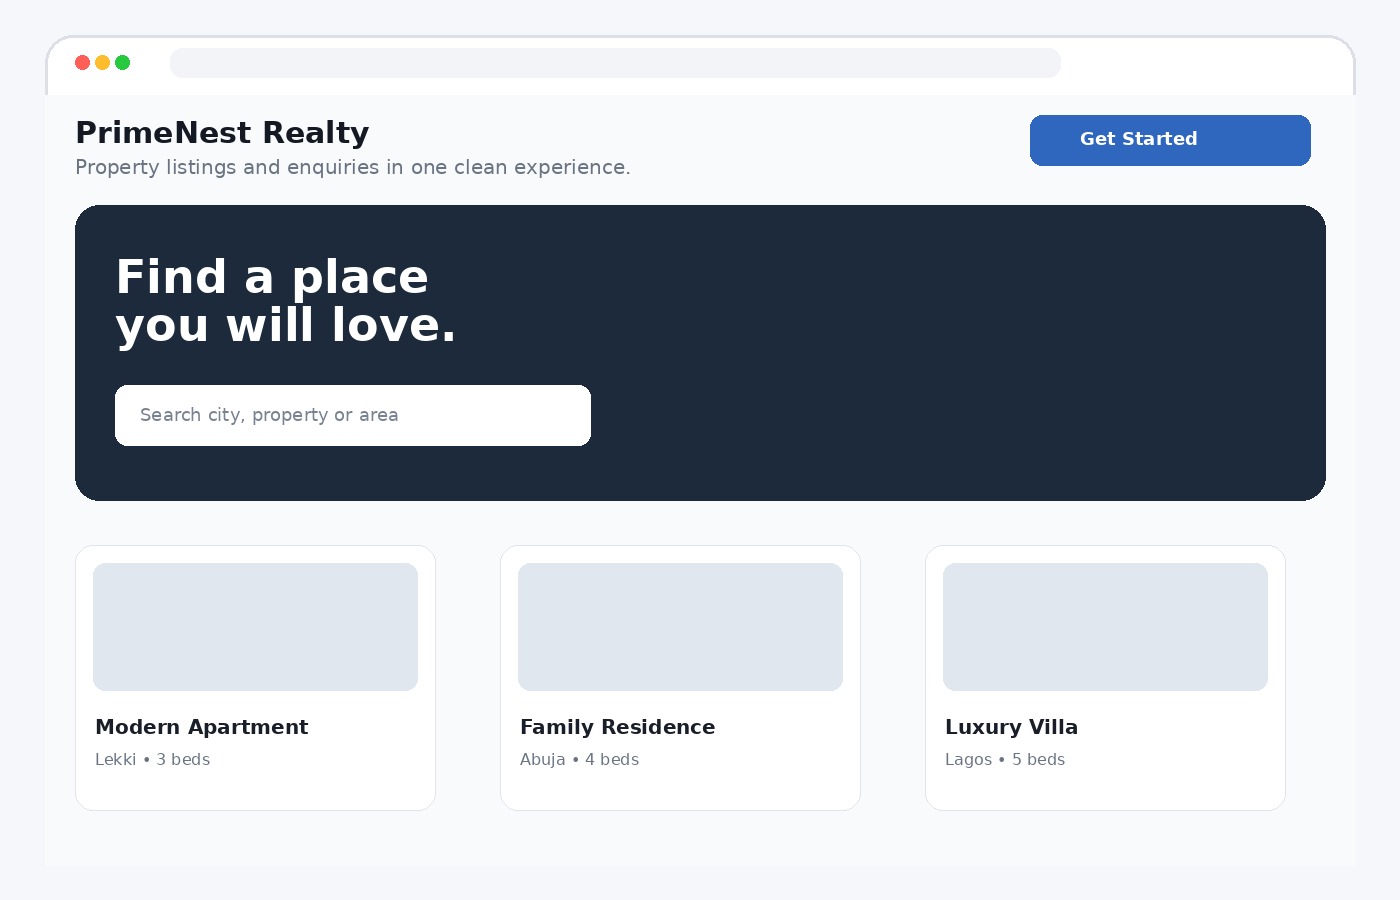Click the "Property listings and enquiries" tagline
The image size is (1400, 900).
click(353, 167)
